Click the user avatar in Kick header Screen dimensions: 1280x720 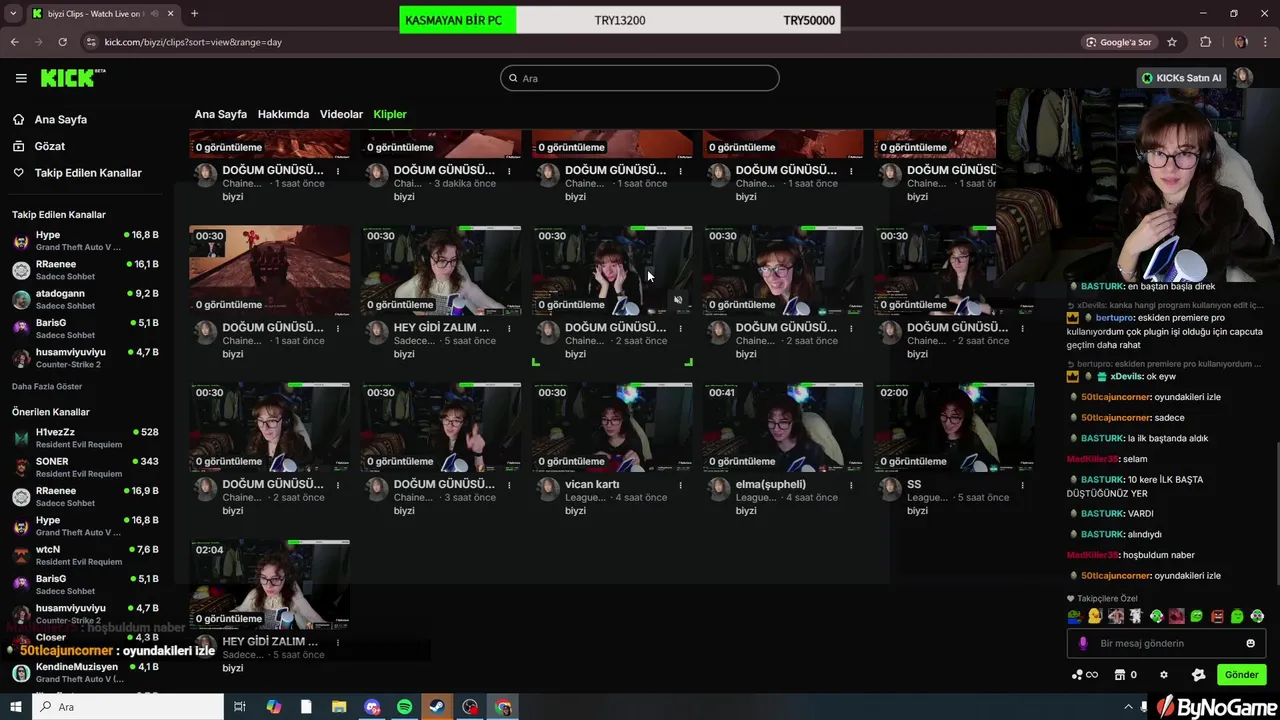click(1242, 78)
